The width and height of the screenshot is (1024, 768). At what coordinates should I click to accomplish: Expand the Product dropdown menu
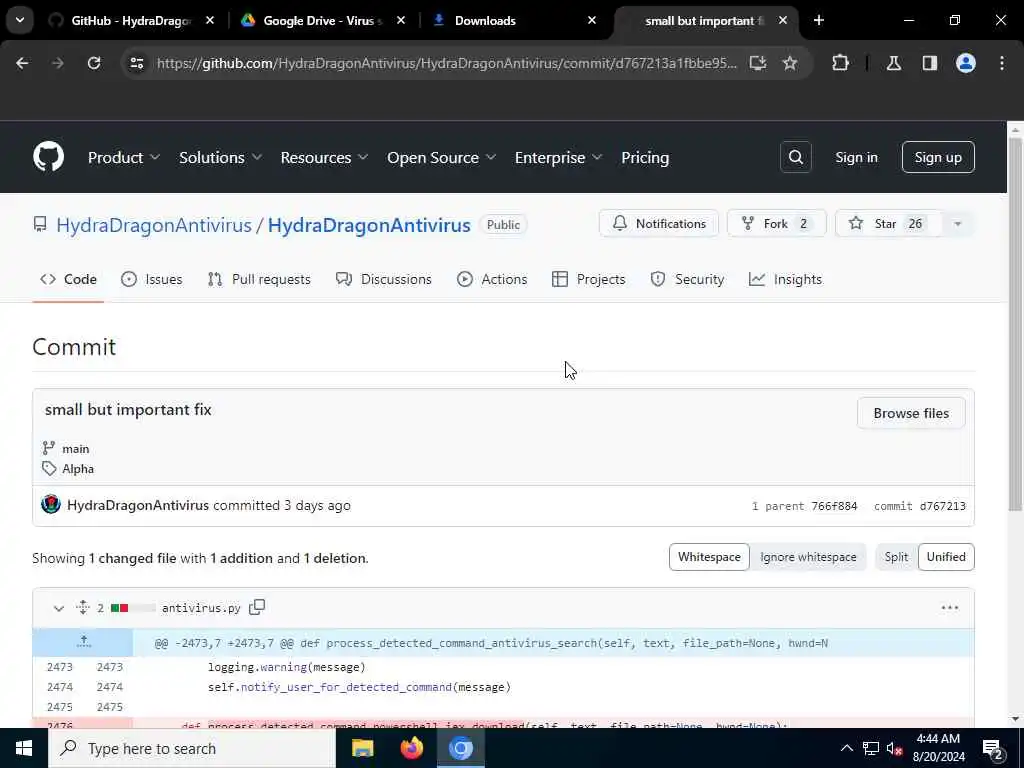pyautogui.click(x=124, y=157)
